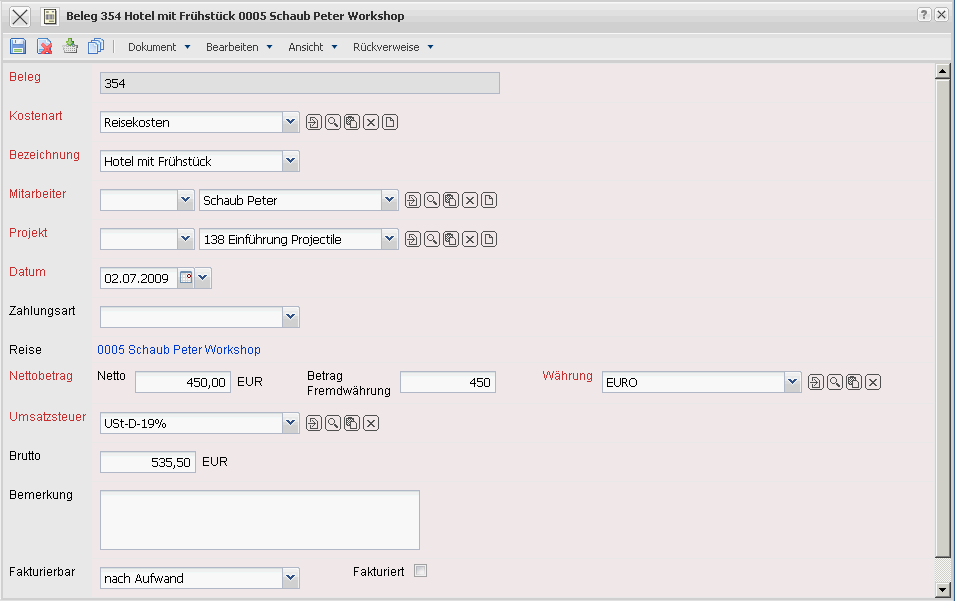The width and height of the screenshot is (955, 601).
Task: Search for an Umsatzsteuer with the magnifier
Action: coord(333,423)
